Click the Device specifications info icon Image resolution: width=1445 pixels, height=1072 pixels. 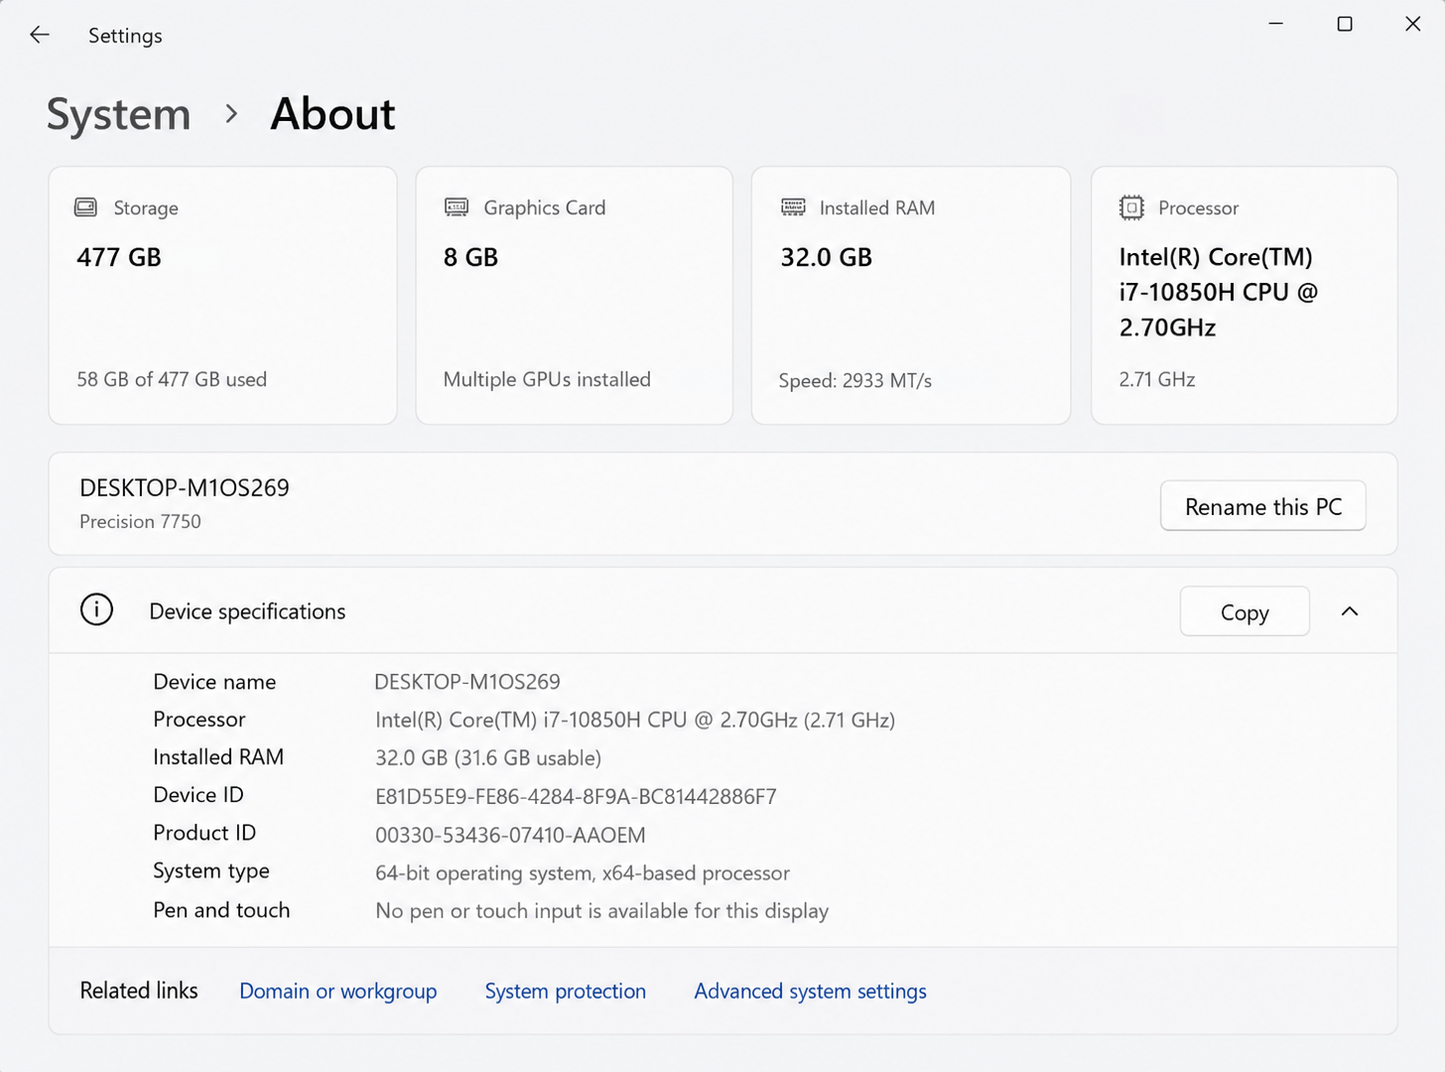click(x=97, y=610)
